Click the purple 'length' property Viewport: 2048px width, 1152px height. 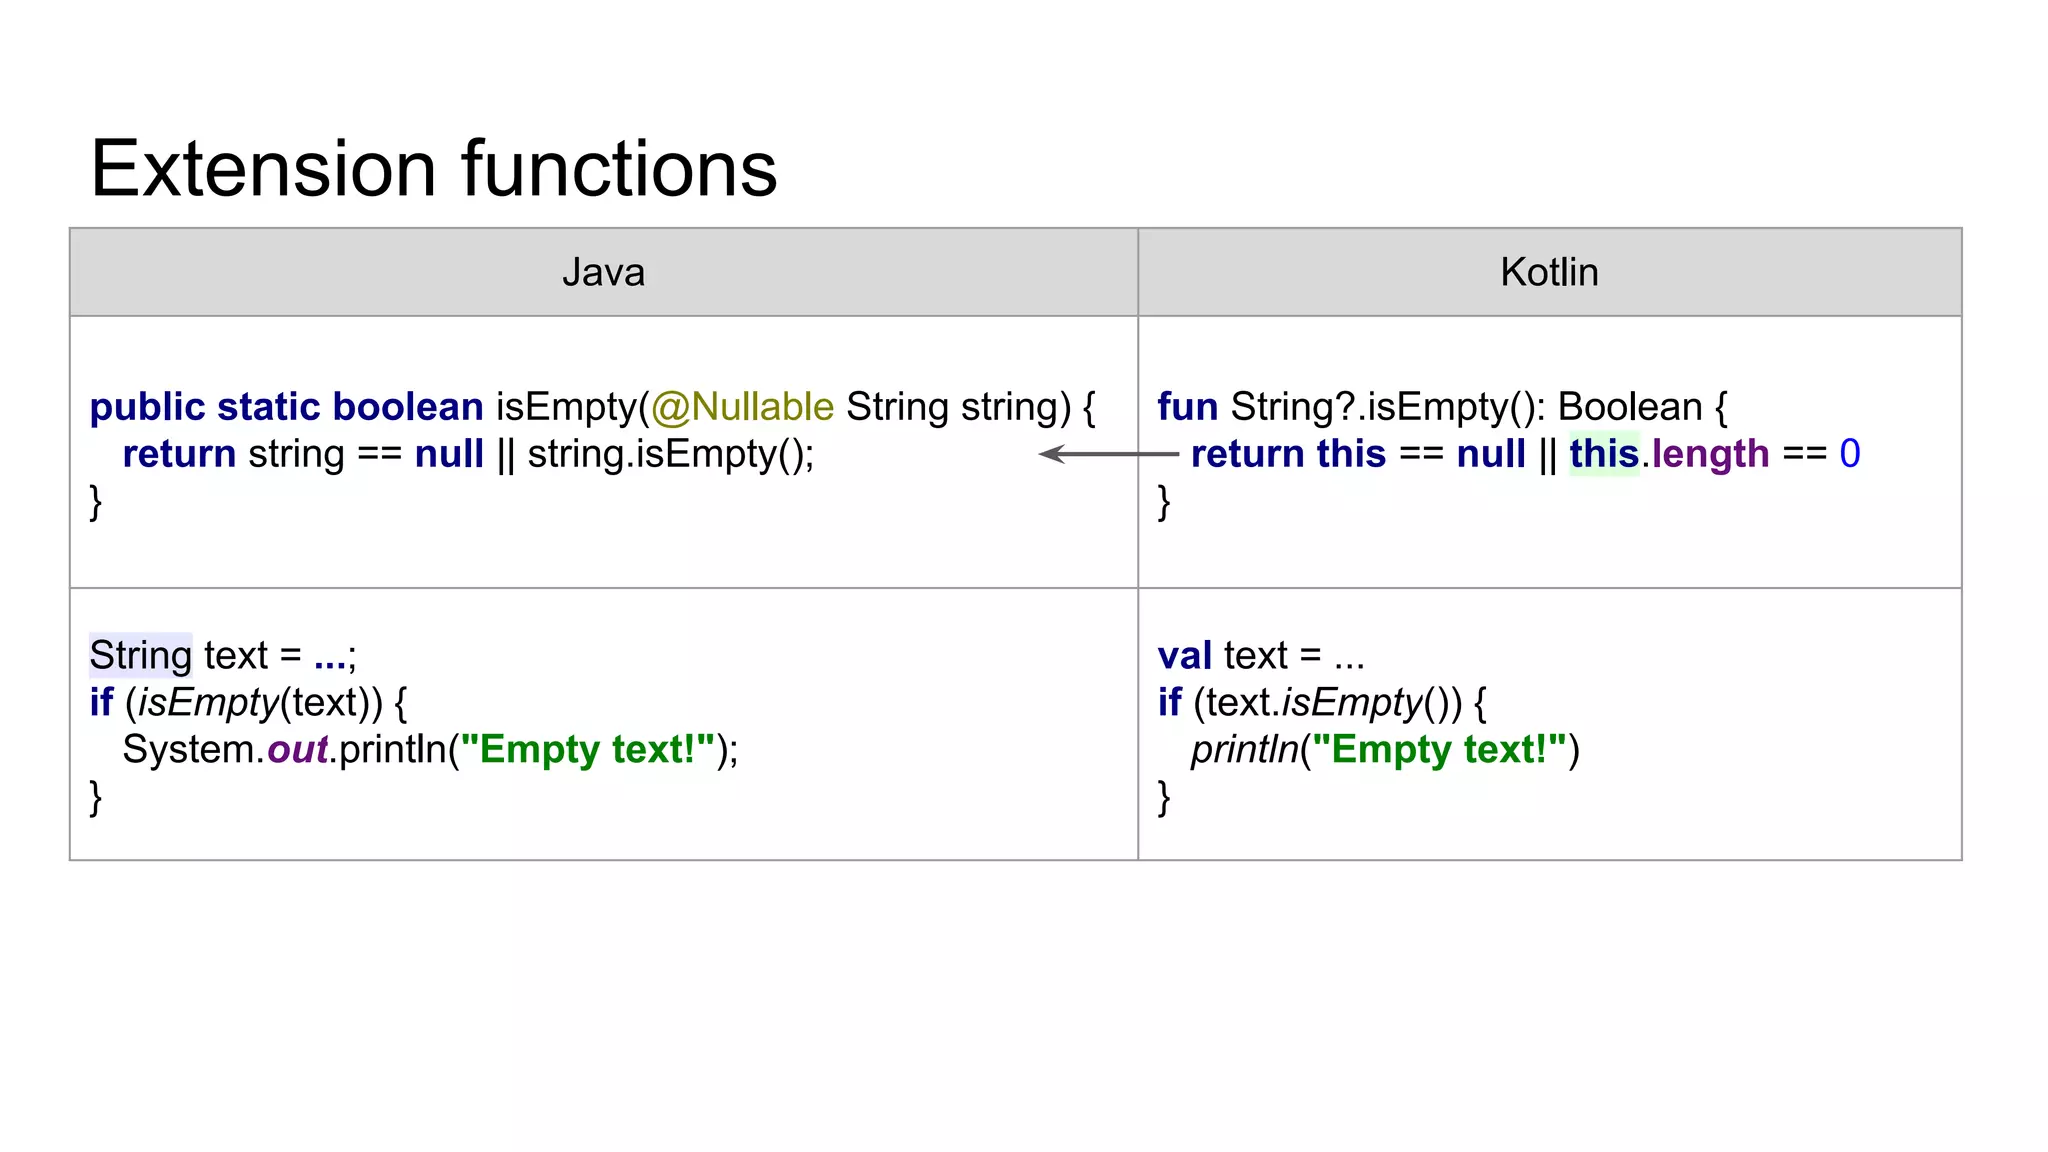1710,455
